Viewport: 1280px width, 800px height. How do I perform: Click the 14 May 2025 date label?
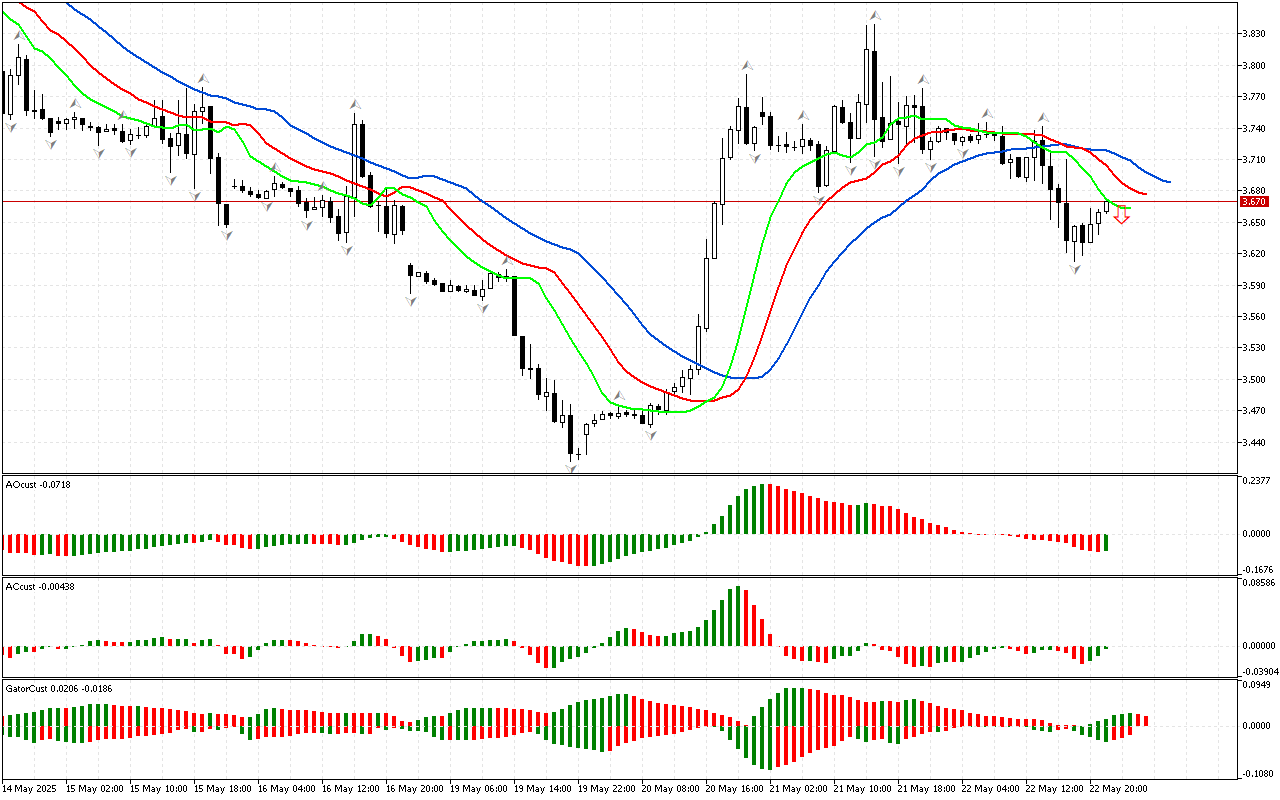[31, 788]
